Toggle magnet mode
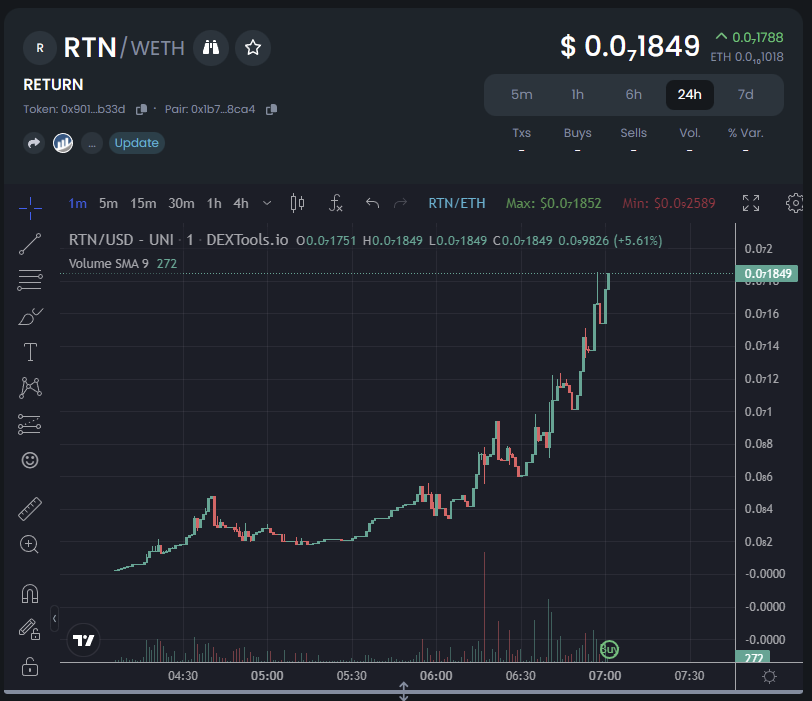Image resolution: width=812 pixels, height=701 pixels. point(30,593)
